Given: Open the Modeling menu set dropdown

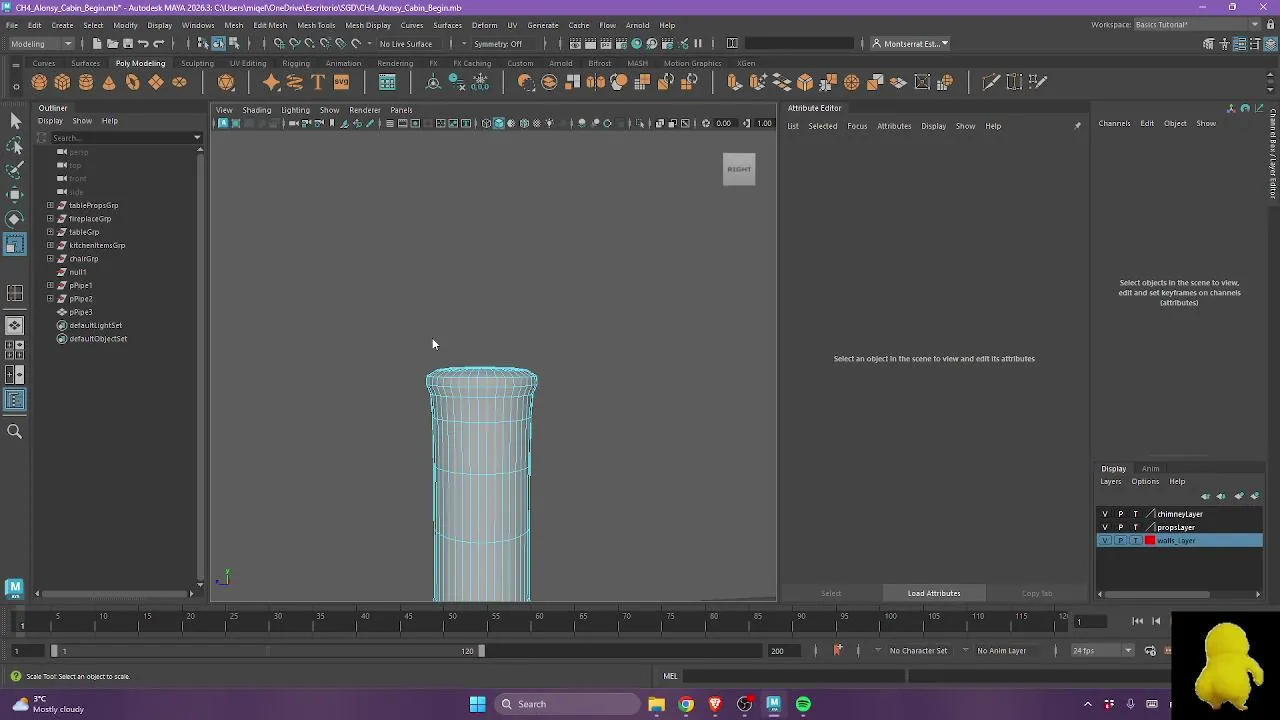Looking at the screenshot, I should click(x=40, y=44).
